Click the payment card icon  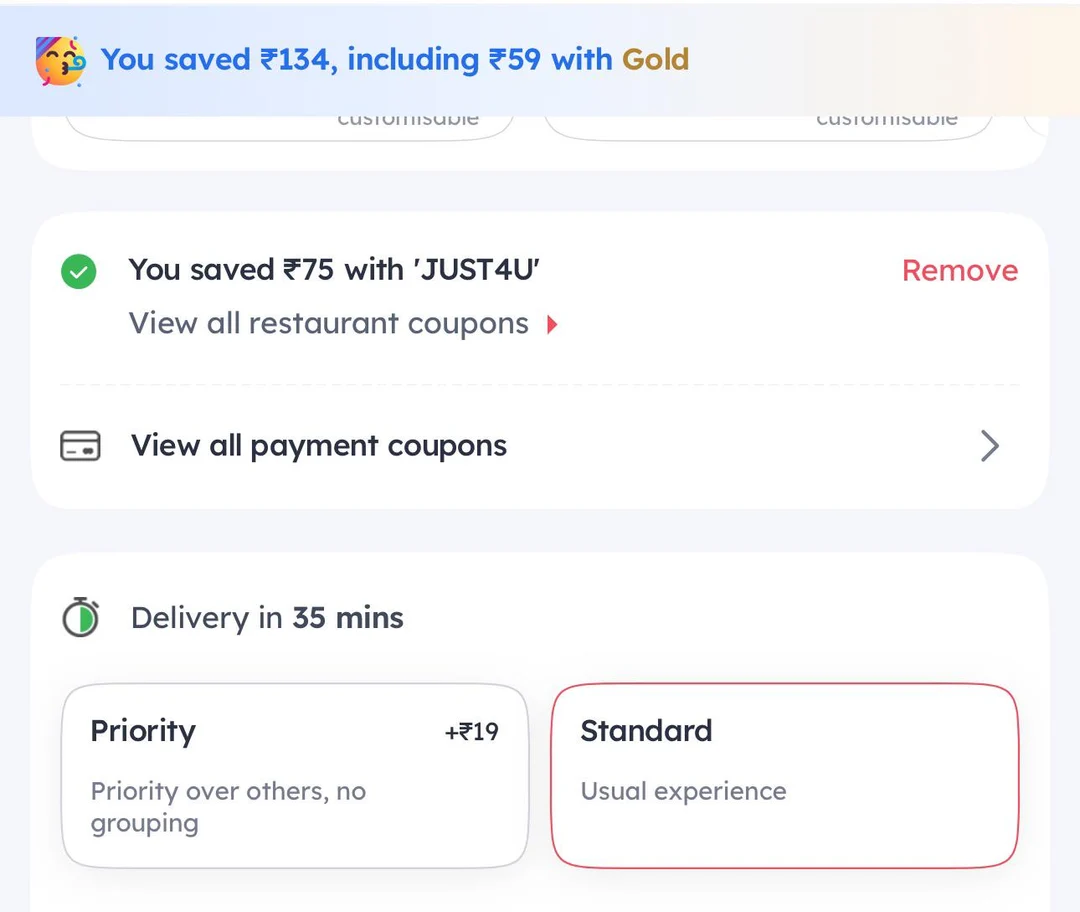(x=80, y=446)
